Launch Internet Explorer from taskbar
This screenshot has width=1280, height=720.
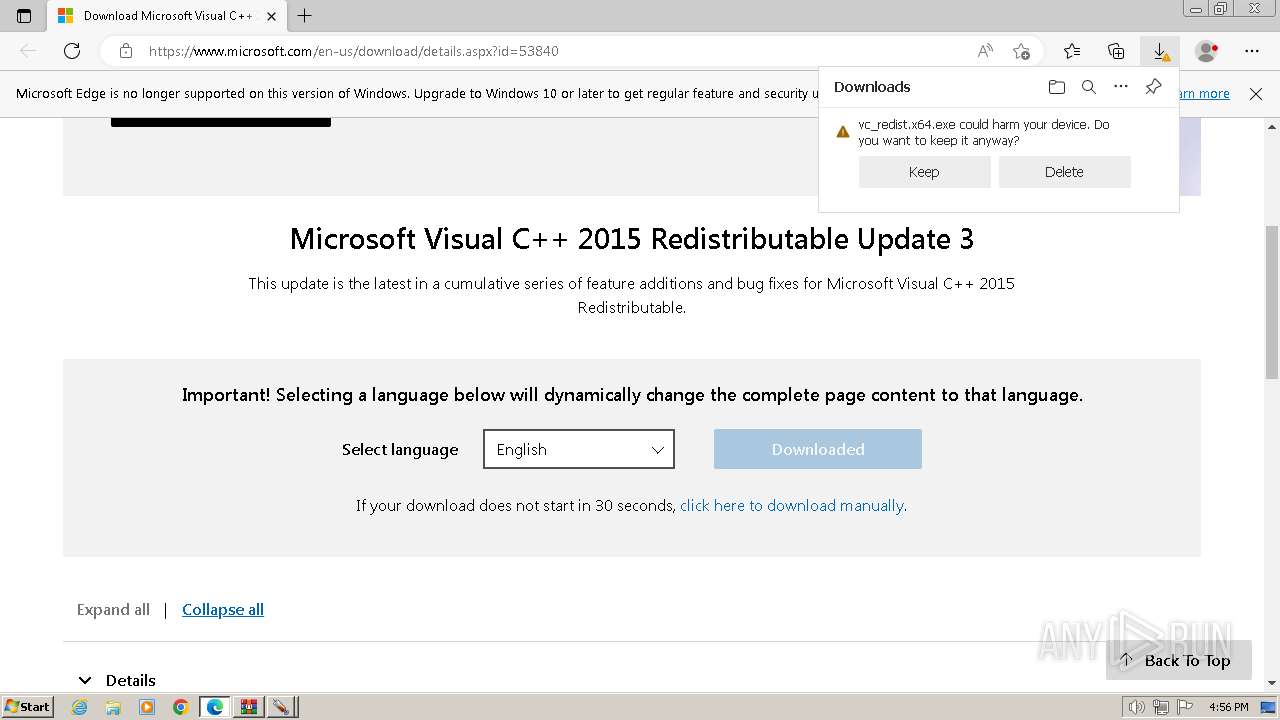tap(79, 707)
